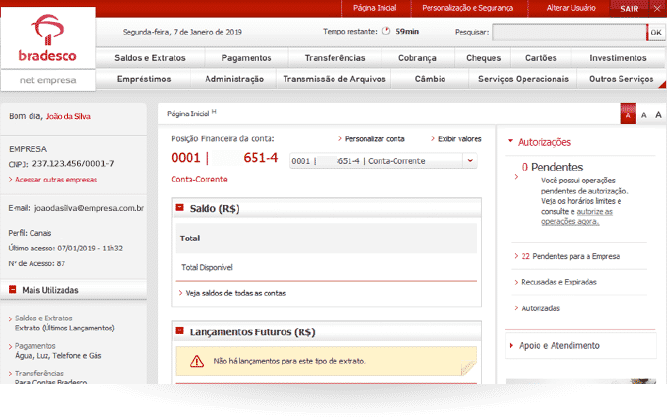
Task: Click the arrow beside 0 Pendentes
Action: point(516,176)
